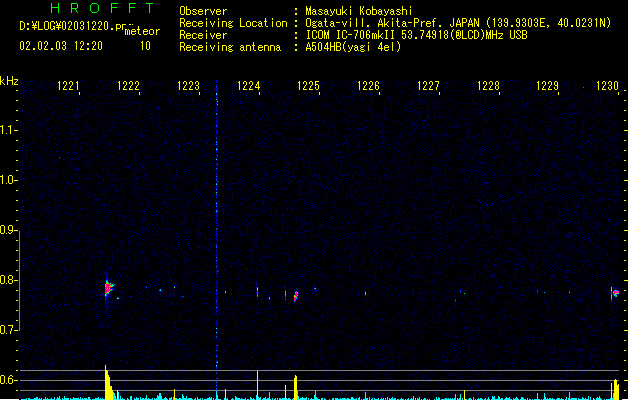
Task: Click the yellow intensity peak at 1230
Action: pos(616,389)
